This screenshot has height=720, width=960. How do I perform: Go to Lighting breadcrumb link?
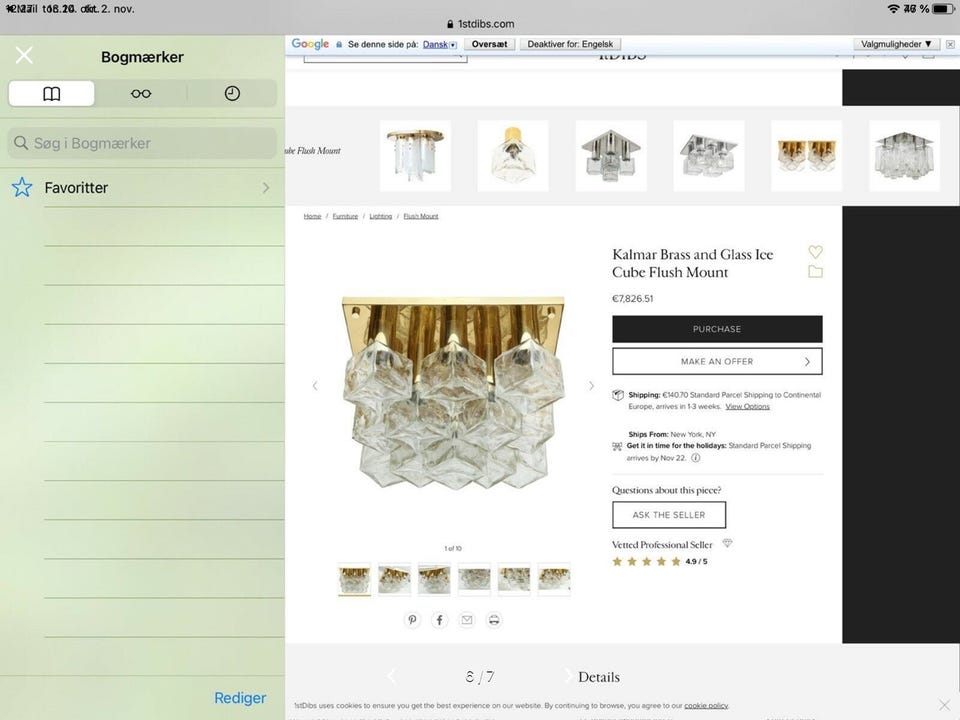point(381,216)
